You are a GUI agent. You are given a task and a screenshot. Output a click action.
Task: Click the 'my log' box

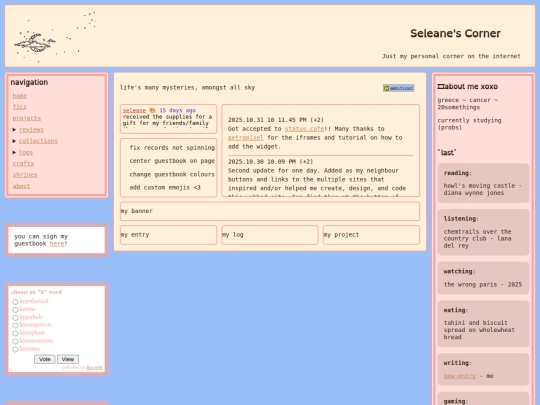click(270, 235)
